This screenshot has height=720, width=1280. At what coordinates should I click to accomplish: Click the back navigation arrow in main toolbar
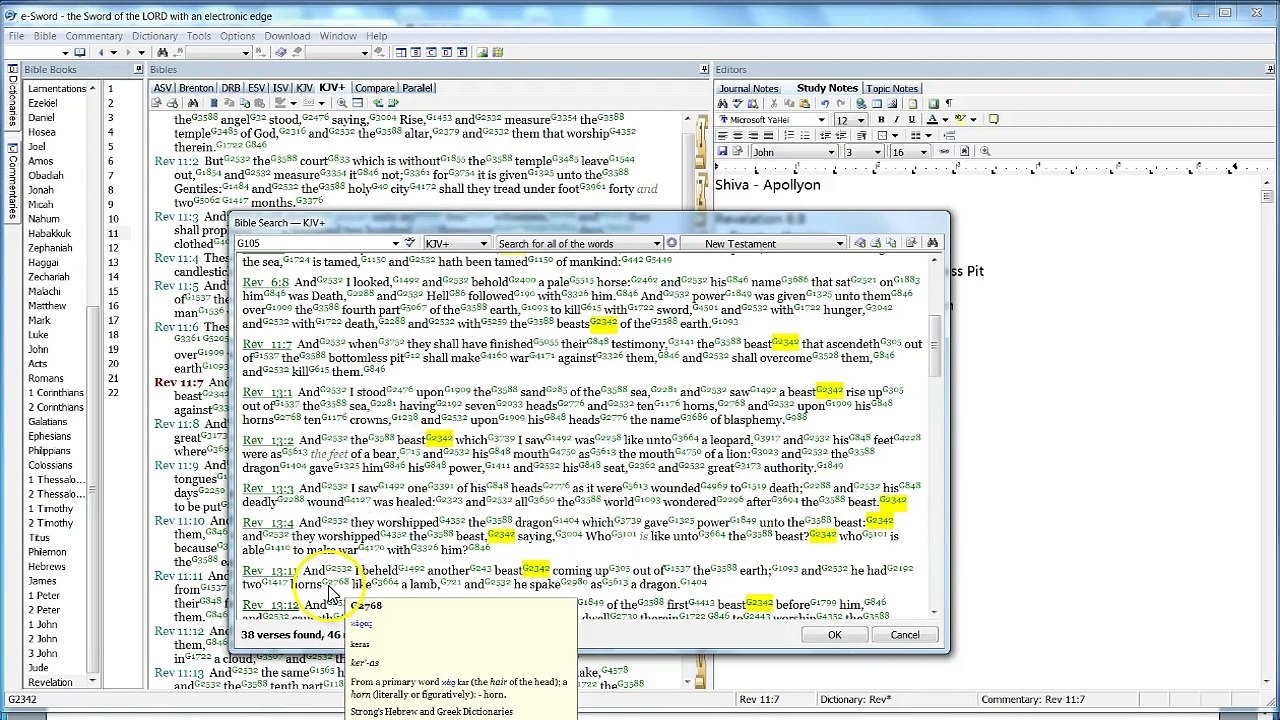point(99,52)
